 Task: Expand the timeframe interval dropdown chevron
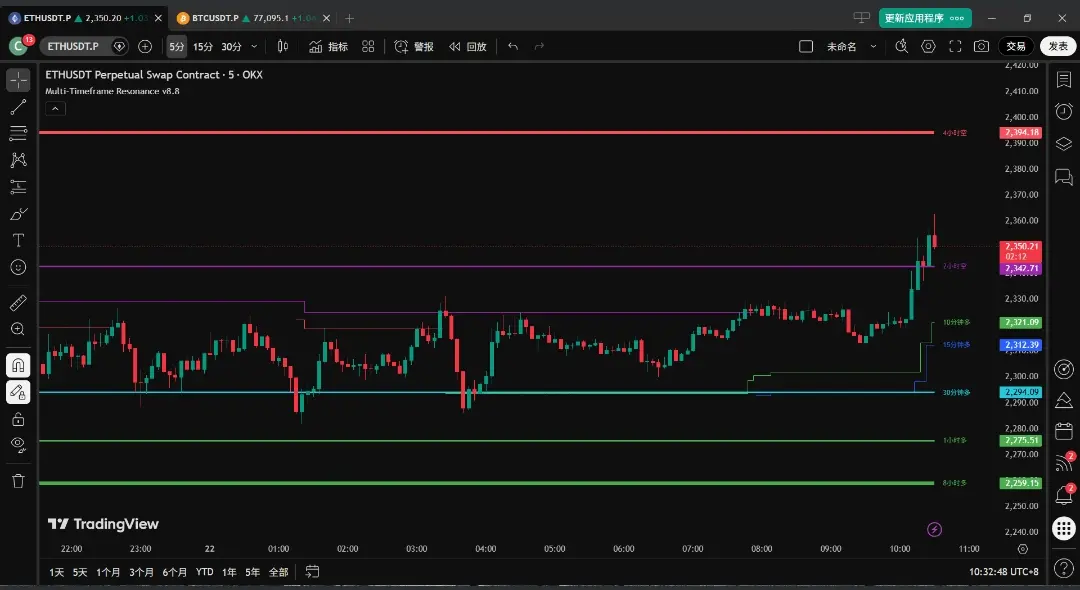pos(254,46)
